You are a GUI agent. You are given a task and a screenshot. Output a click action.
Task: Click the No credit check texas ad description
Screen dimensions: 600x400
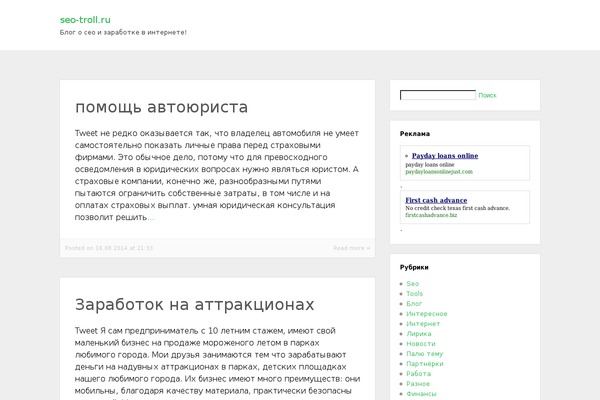(x=458, y=208)
